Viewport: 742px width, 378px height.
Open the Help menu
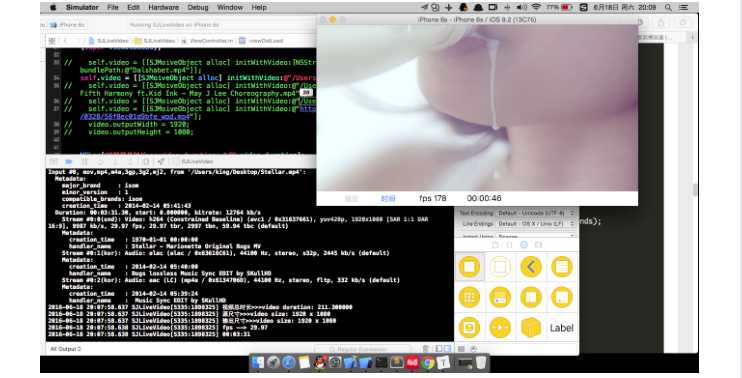(x=259, y=8)
